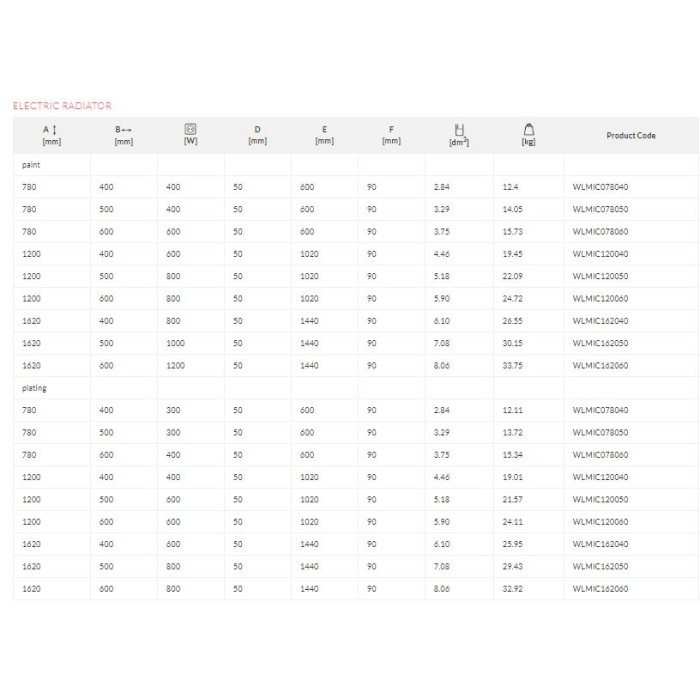Select the paint section row label

(x=31, y=165)
